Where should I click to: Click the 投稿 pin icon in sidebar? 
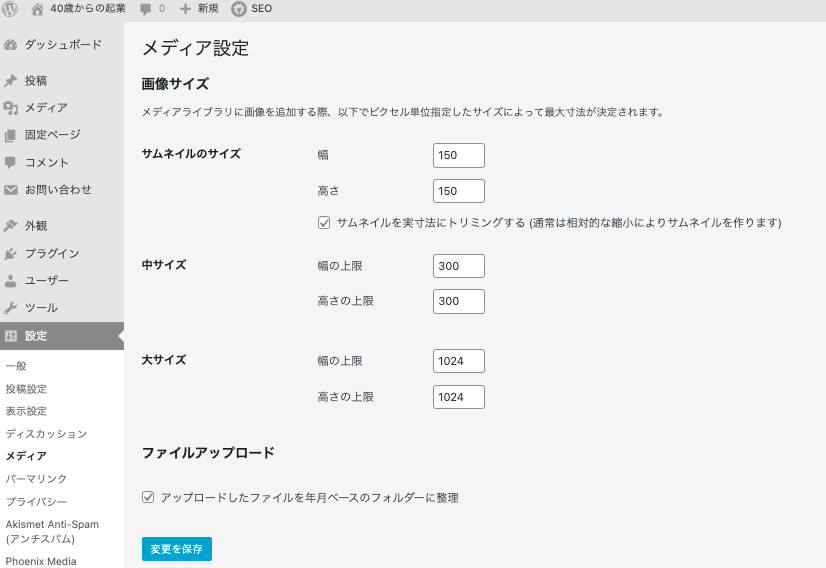coord(11,81)
